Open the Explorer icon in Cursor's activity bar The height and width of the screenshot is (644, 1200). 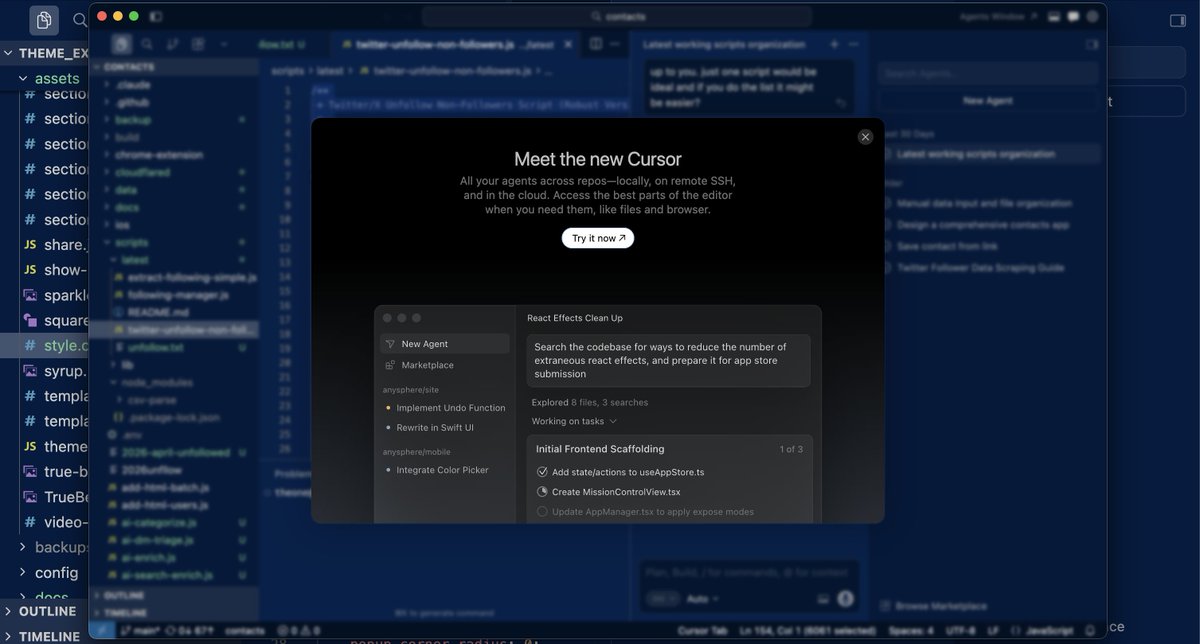121,44
